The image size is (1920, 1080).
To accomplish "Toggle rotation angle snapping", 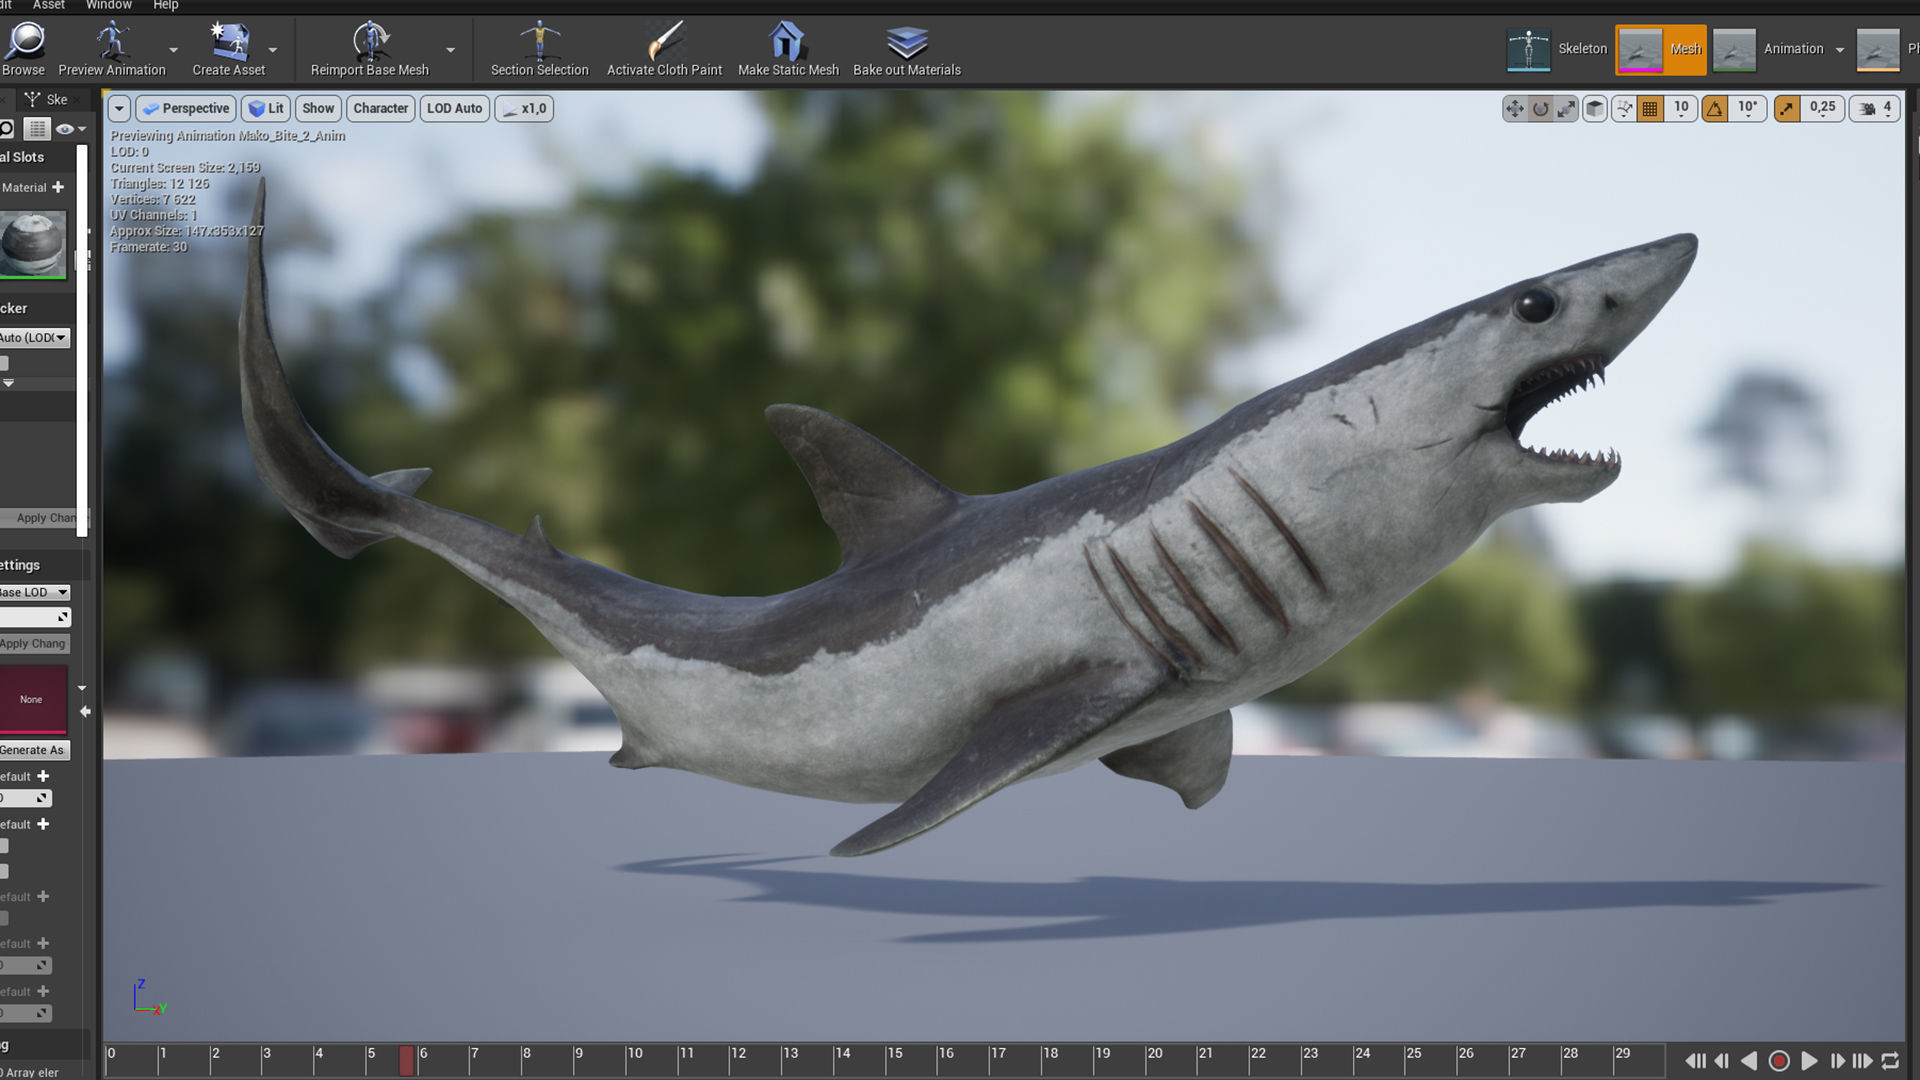I will (1715, 109).
